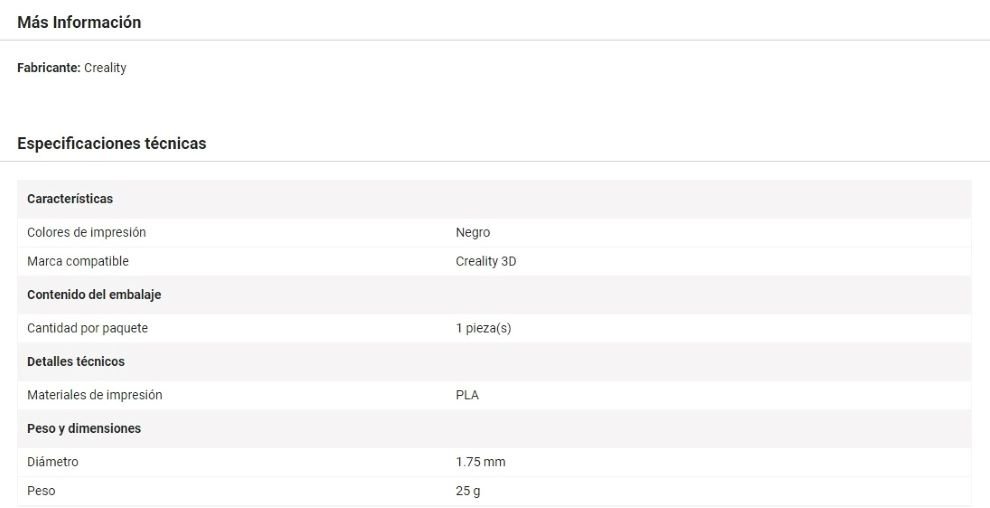Select the PLA material value
The height and width of the screenshot is (508, 990).
click(467, 395)
